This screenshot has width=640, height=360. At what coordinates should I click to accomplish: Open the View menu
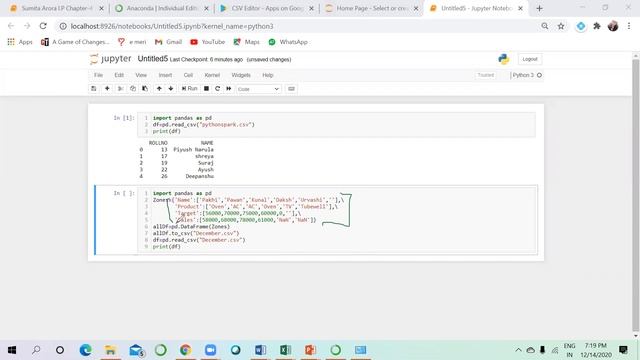coord(141,75)
